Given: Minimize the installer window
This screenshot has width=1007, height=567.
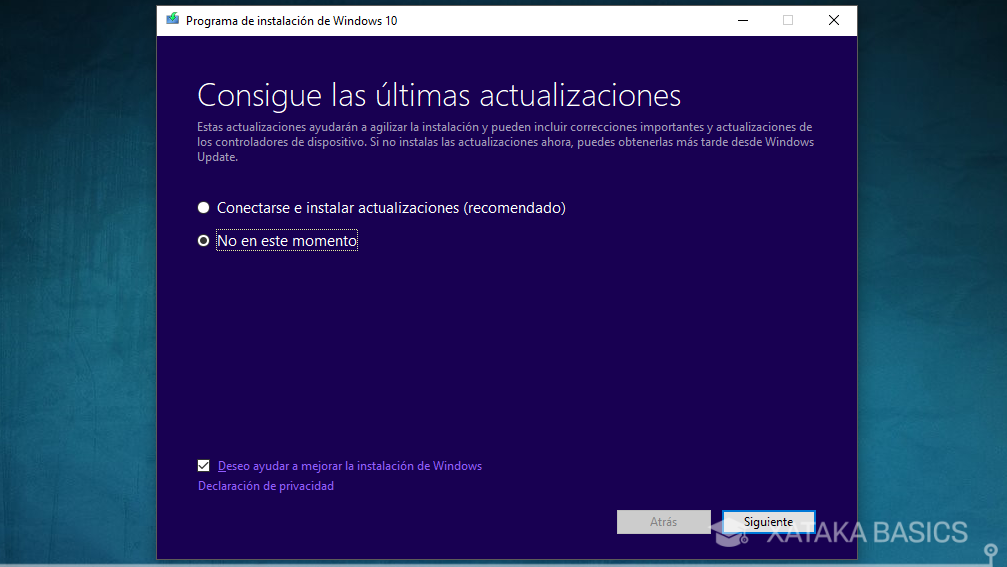Looking at the screenshot, I should [x=743, y=21].
